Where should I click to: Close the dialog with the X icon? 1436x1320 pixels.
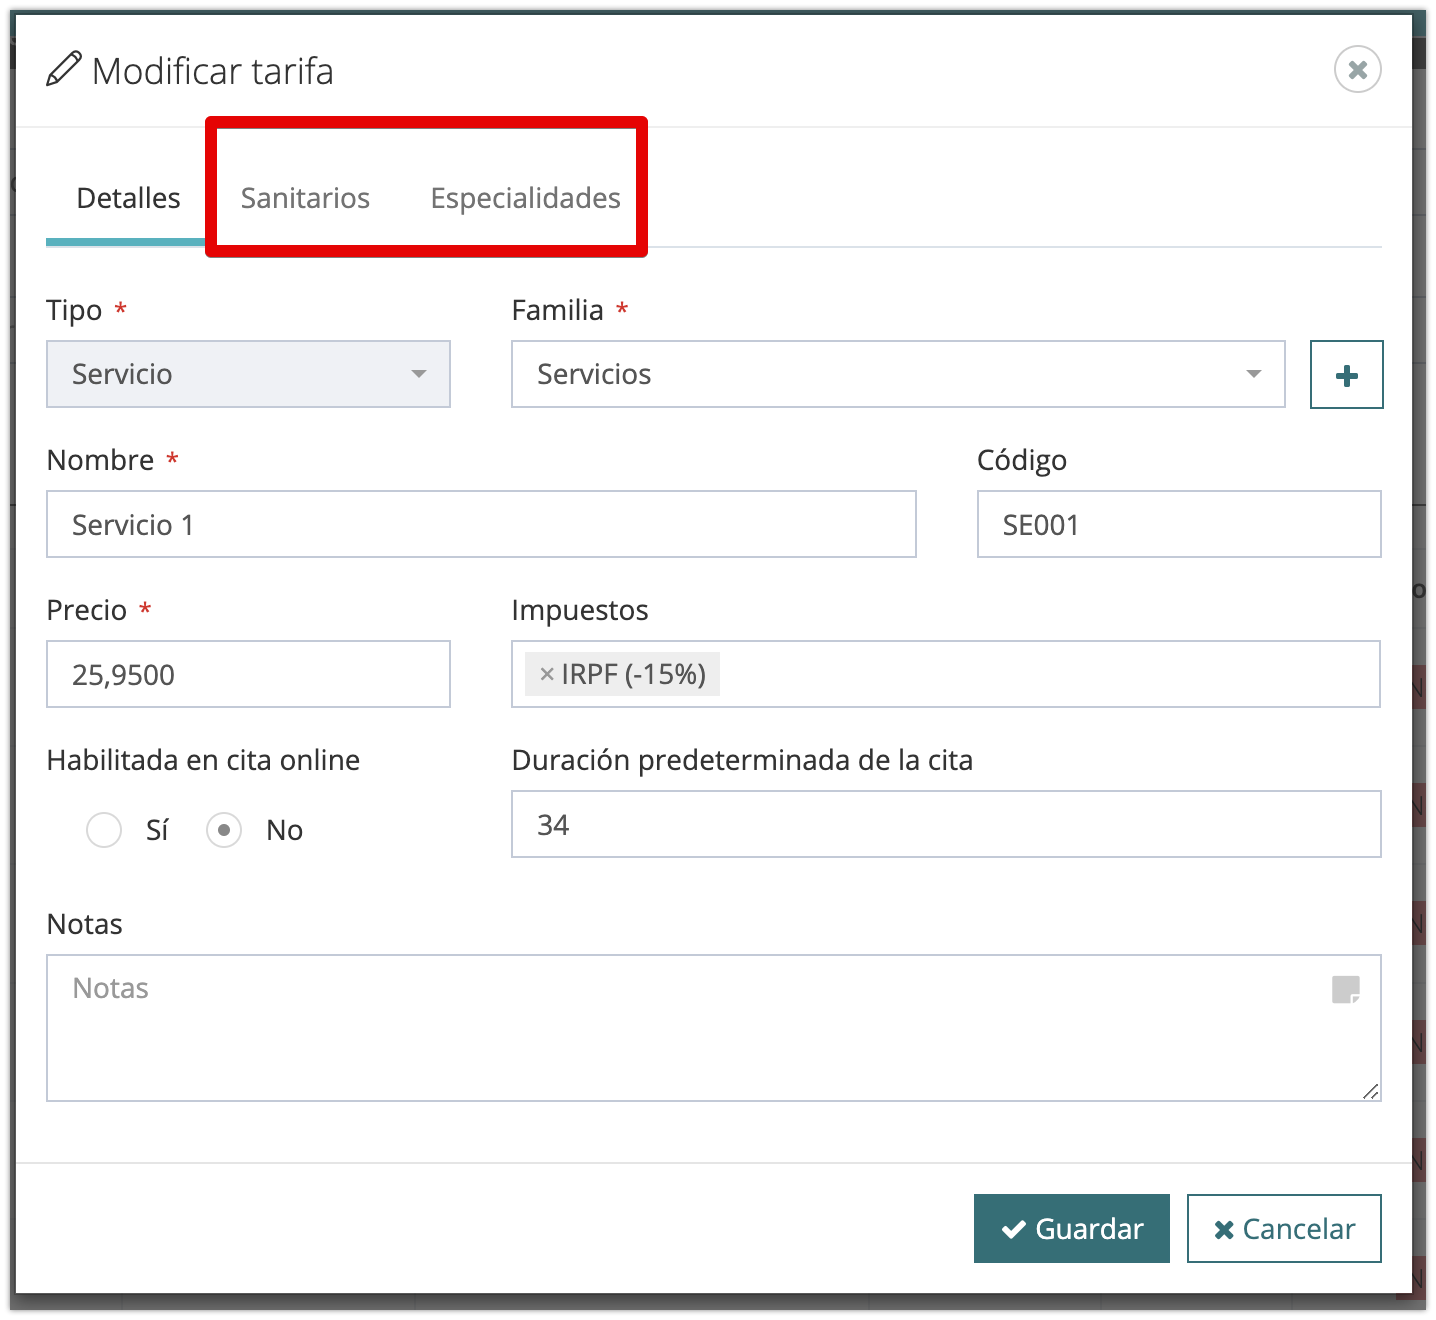coord(1357,70)
